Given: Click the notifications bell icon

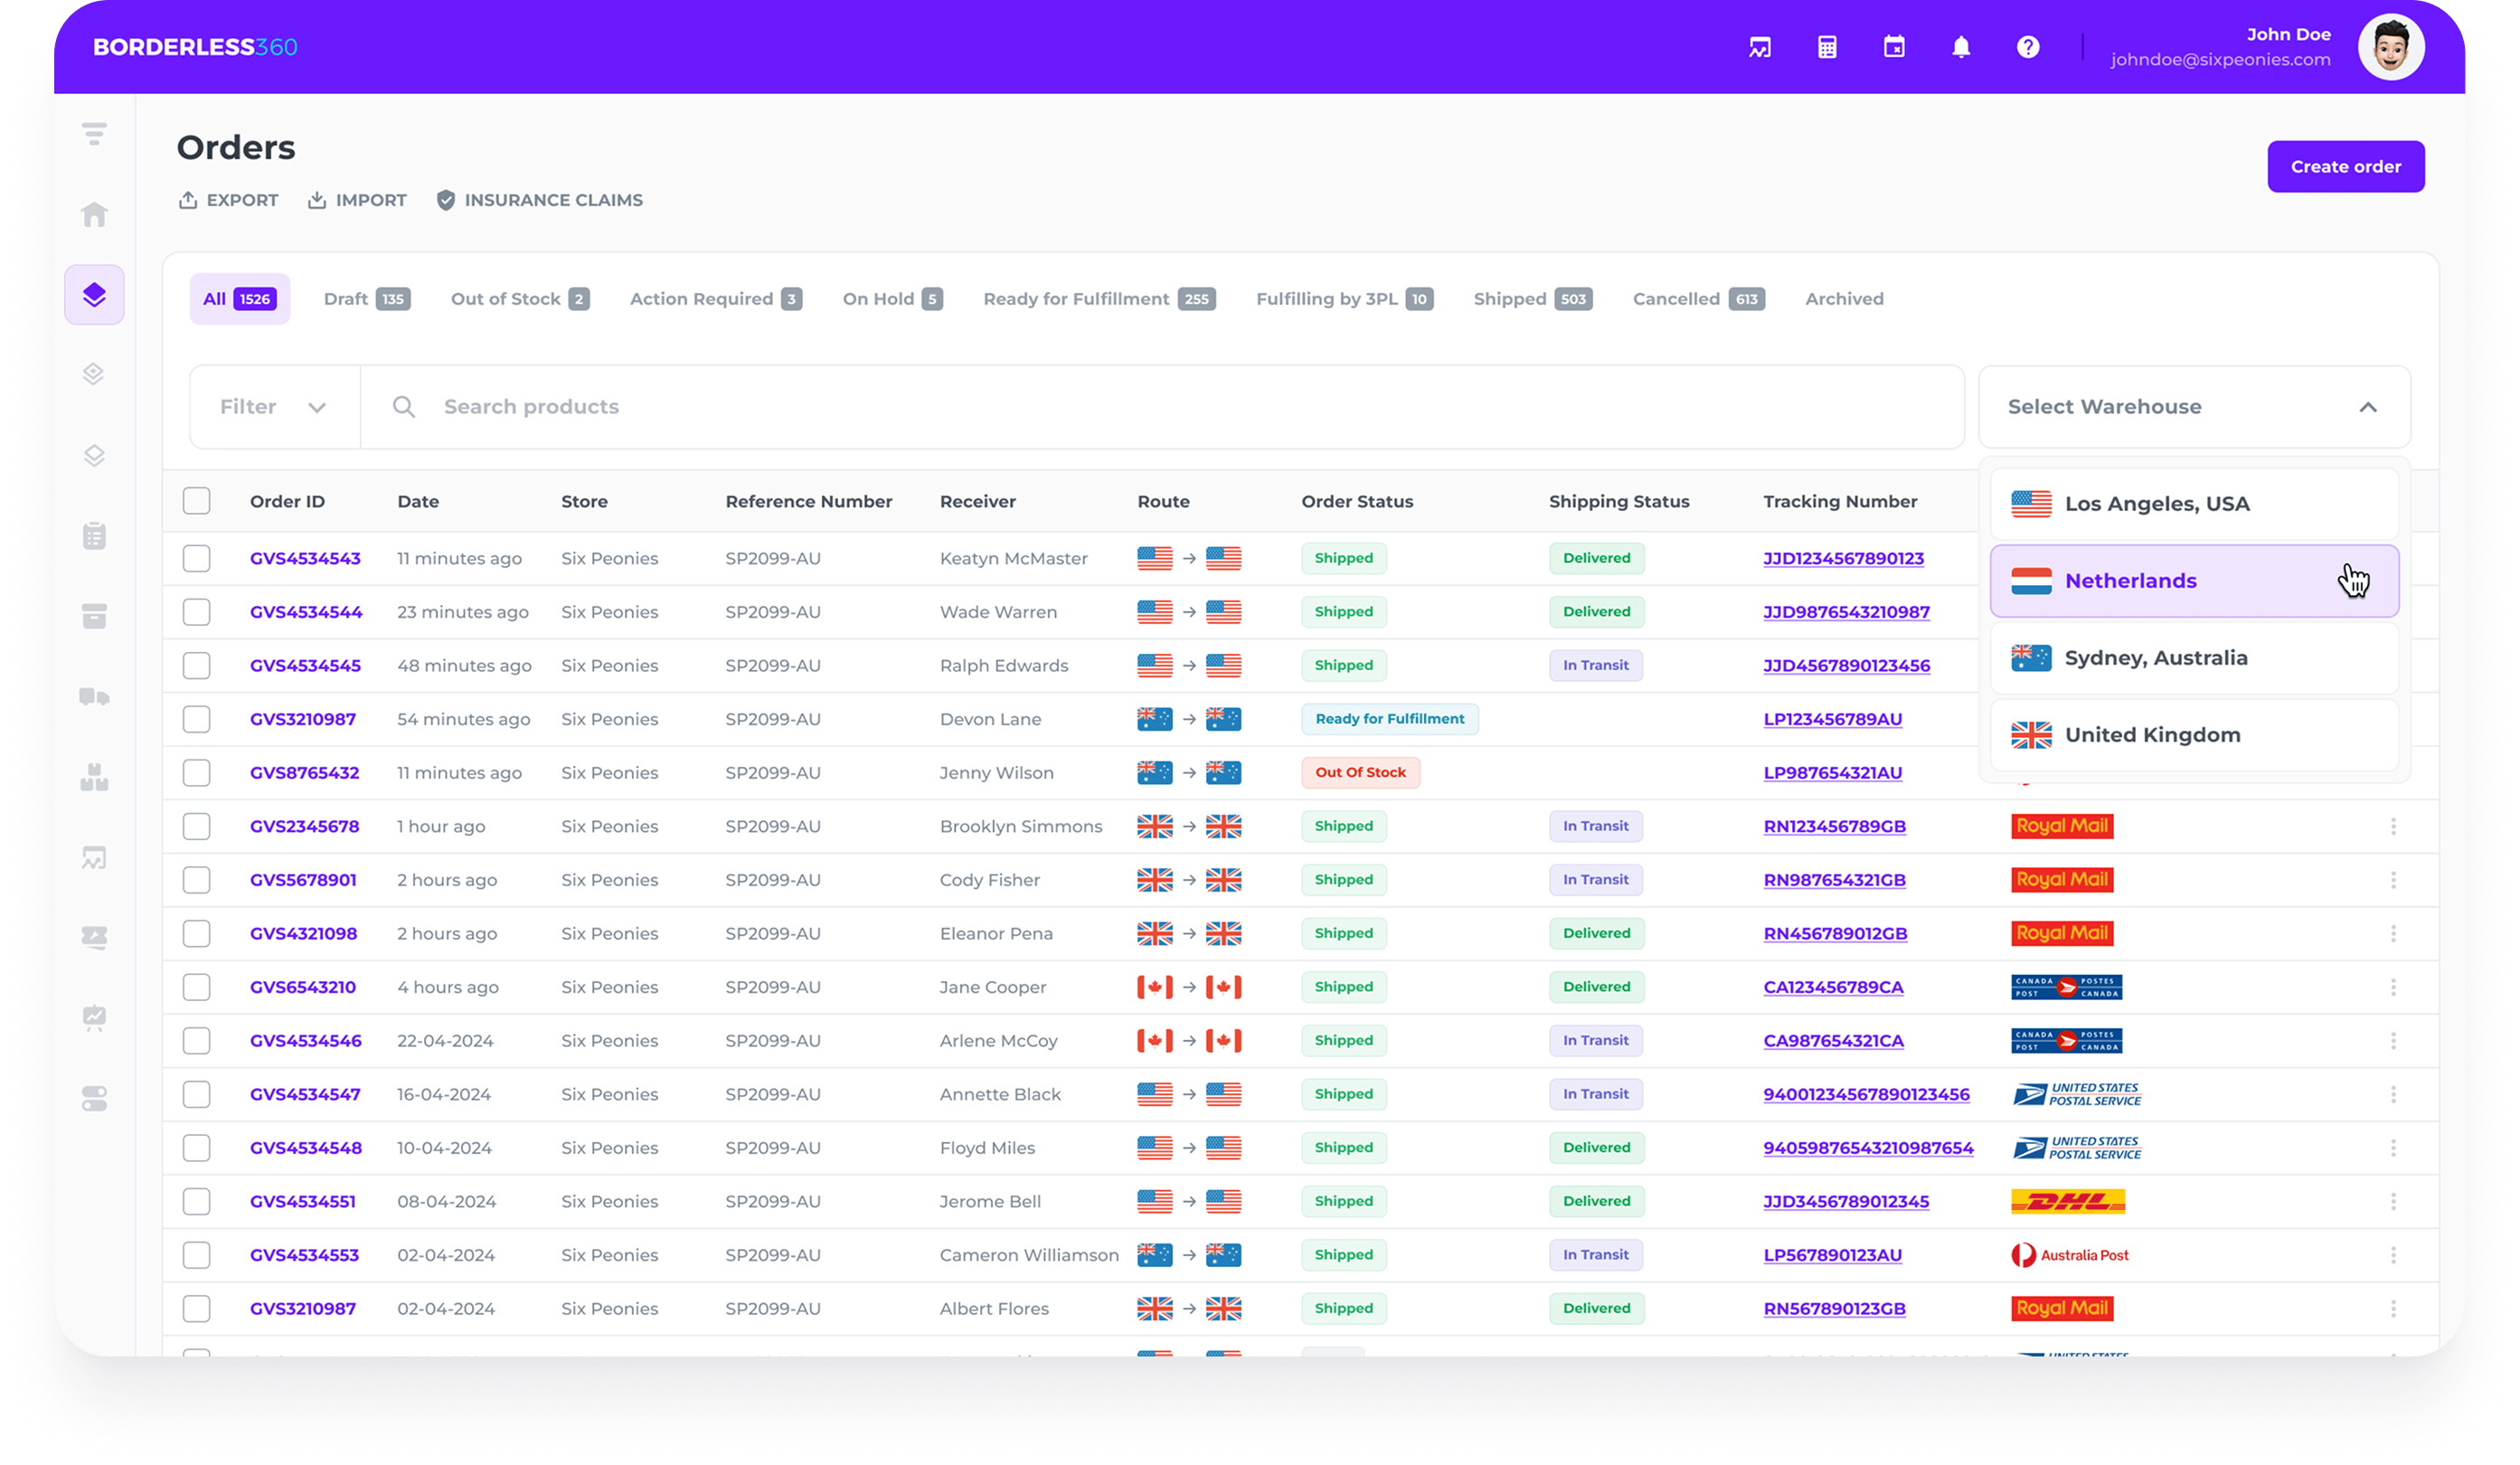Looking at the screenshot, I should [x=1961, y=47].
